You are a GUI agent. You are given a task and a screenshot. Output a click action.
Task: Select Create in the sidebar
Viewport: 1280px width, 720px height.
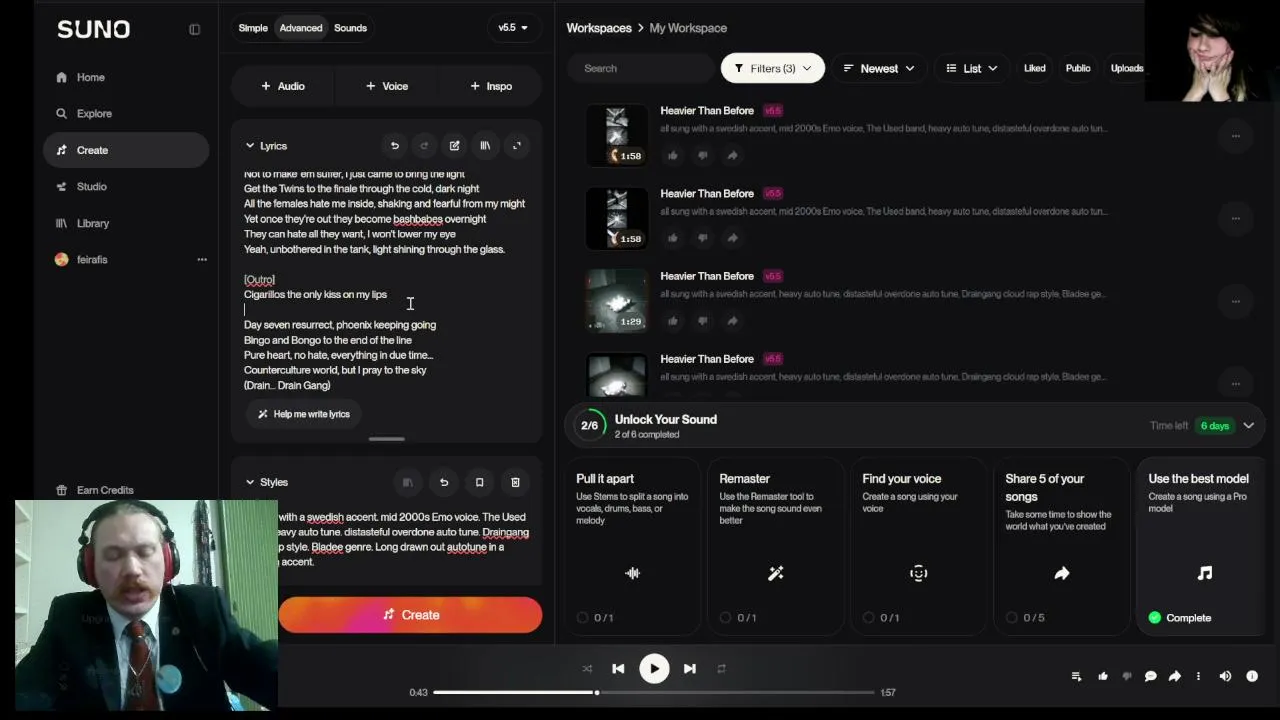point(126,150)
